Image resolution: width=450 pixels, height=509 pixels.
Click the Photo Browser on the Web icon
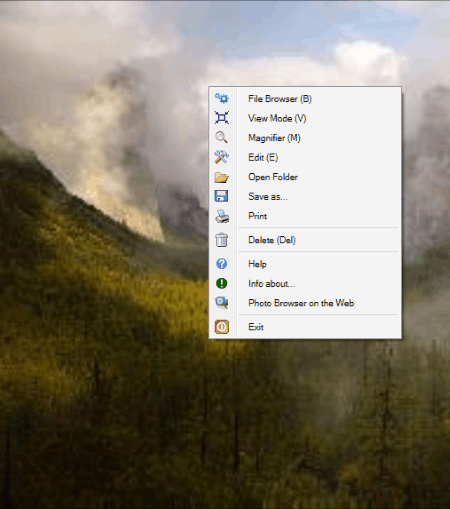point(222,303)
